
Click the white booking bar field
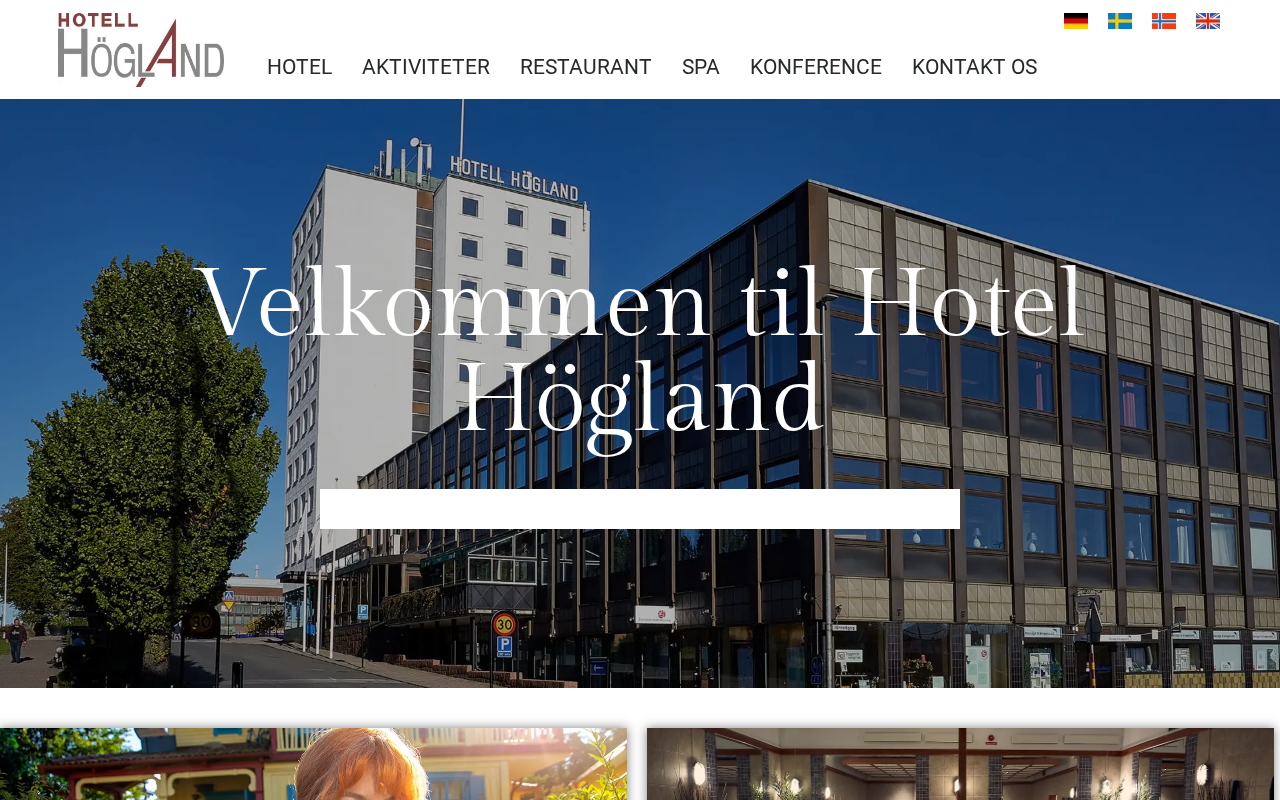[x=640, y=509]
